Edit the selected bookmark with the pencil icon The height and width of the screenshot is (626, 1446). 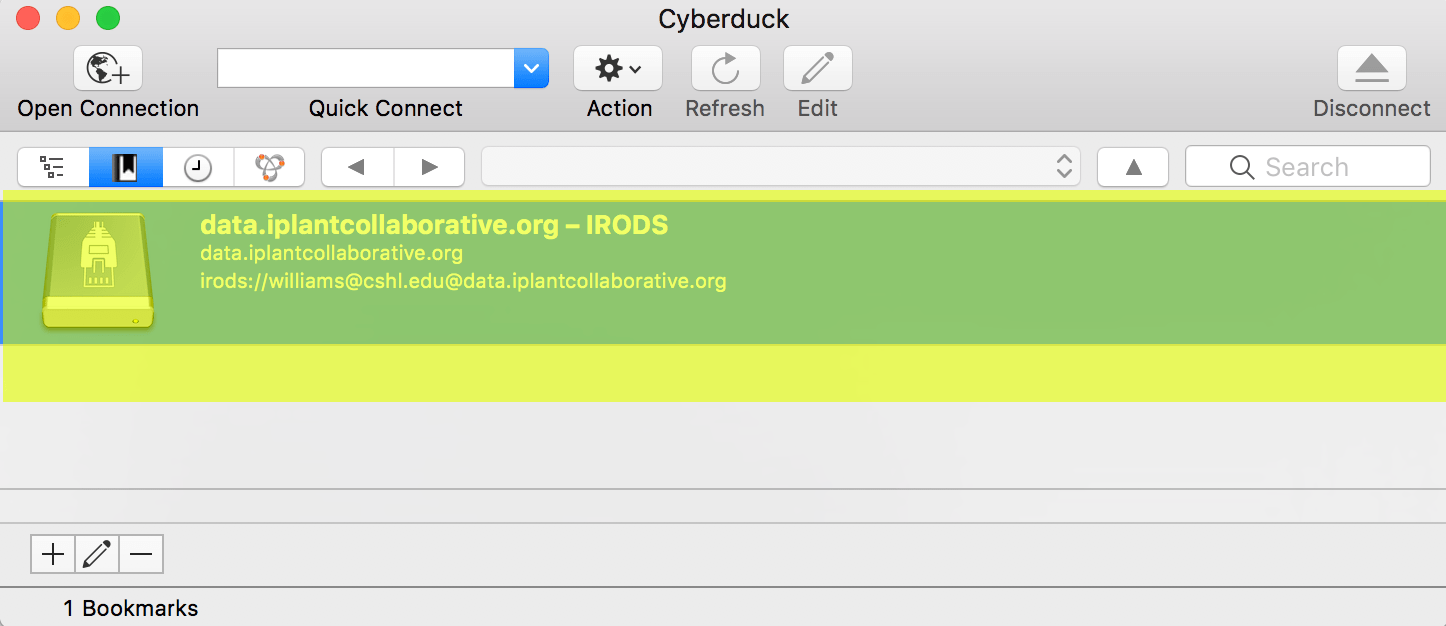coord(96,553)
